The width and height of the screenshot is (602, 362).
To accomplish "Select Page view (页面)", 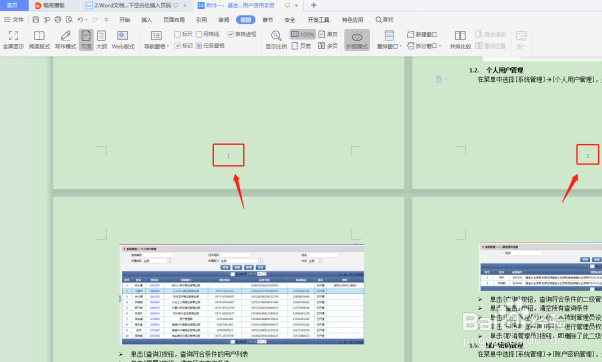I will 86,40.
